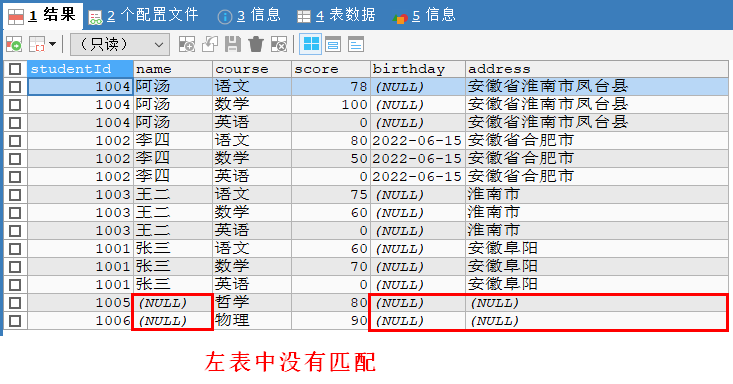Image resolution: width=733 pixels, height=384 pixels.
Task: Select the course cell 哲学
Action: (x=252, y=303)
